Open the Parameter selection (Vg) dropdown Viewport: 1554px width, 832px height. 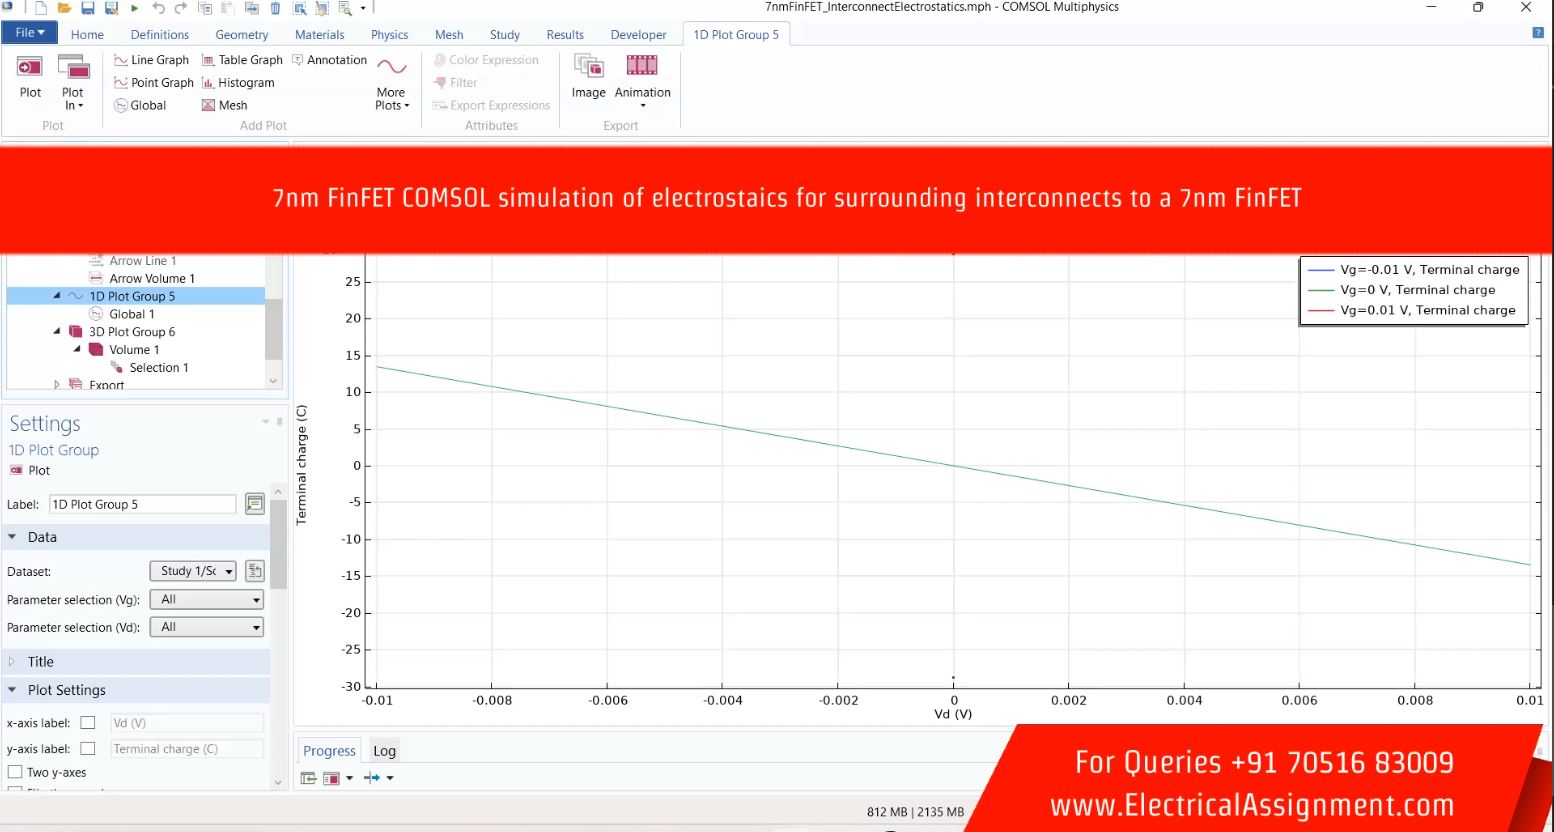(206, 600)
